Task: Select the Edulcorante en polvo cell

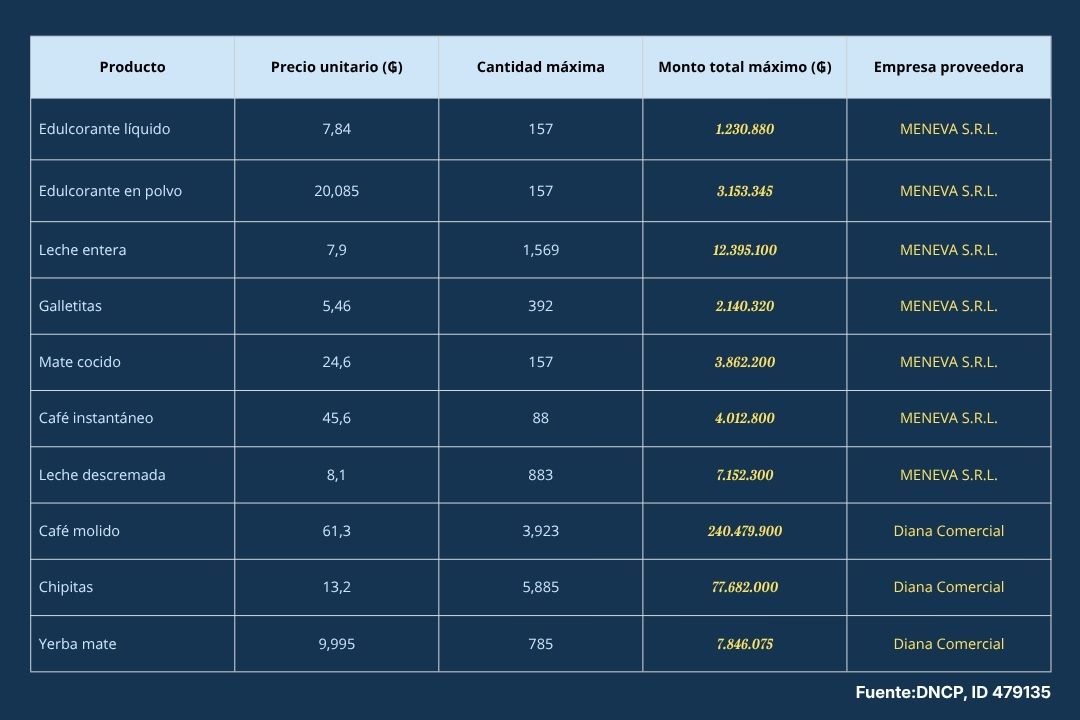Action: click(x=110, y=191)
